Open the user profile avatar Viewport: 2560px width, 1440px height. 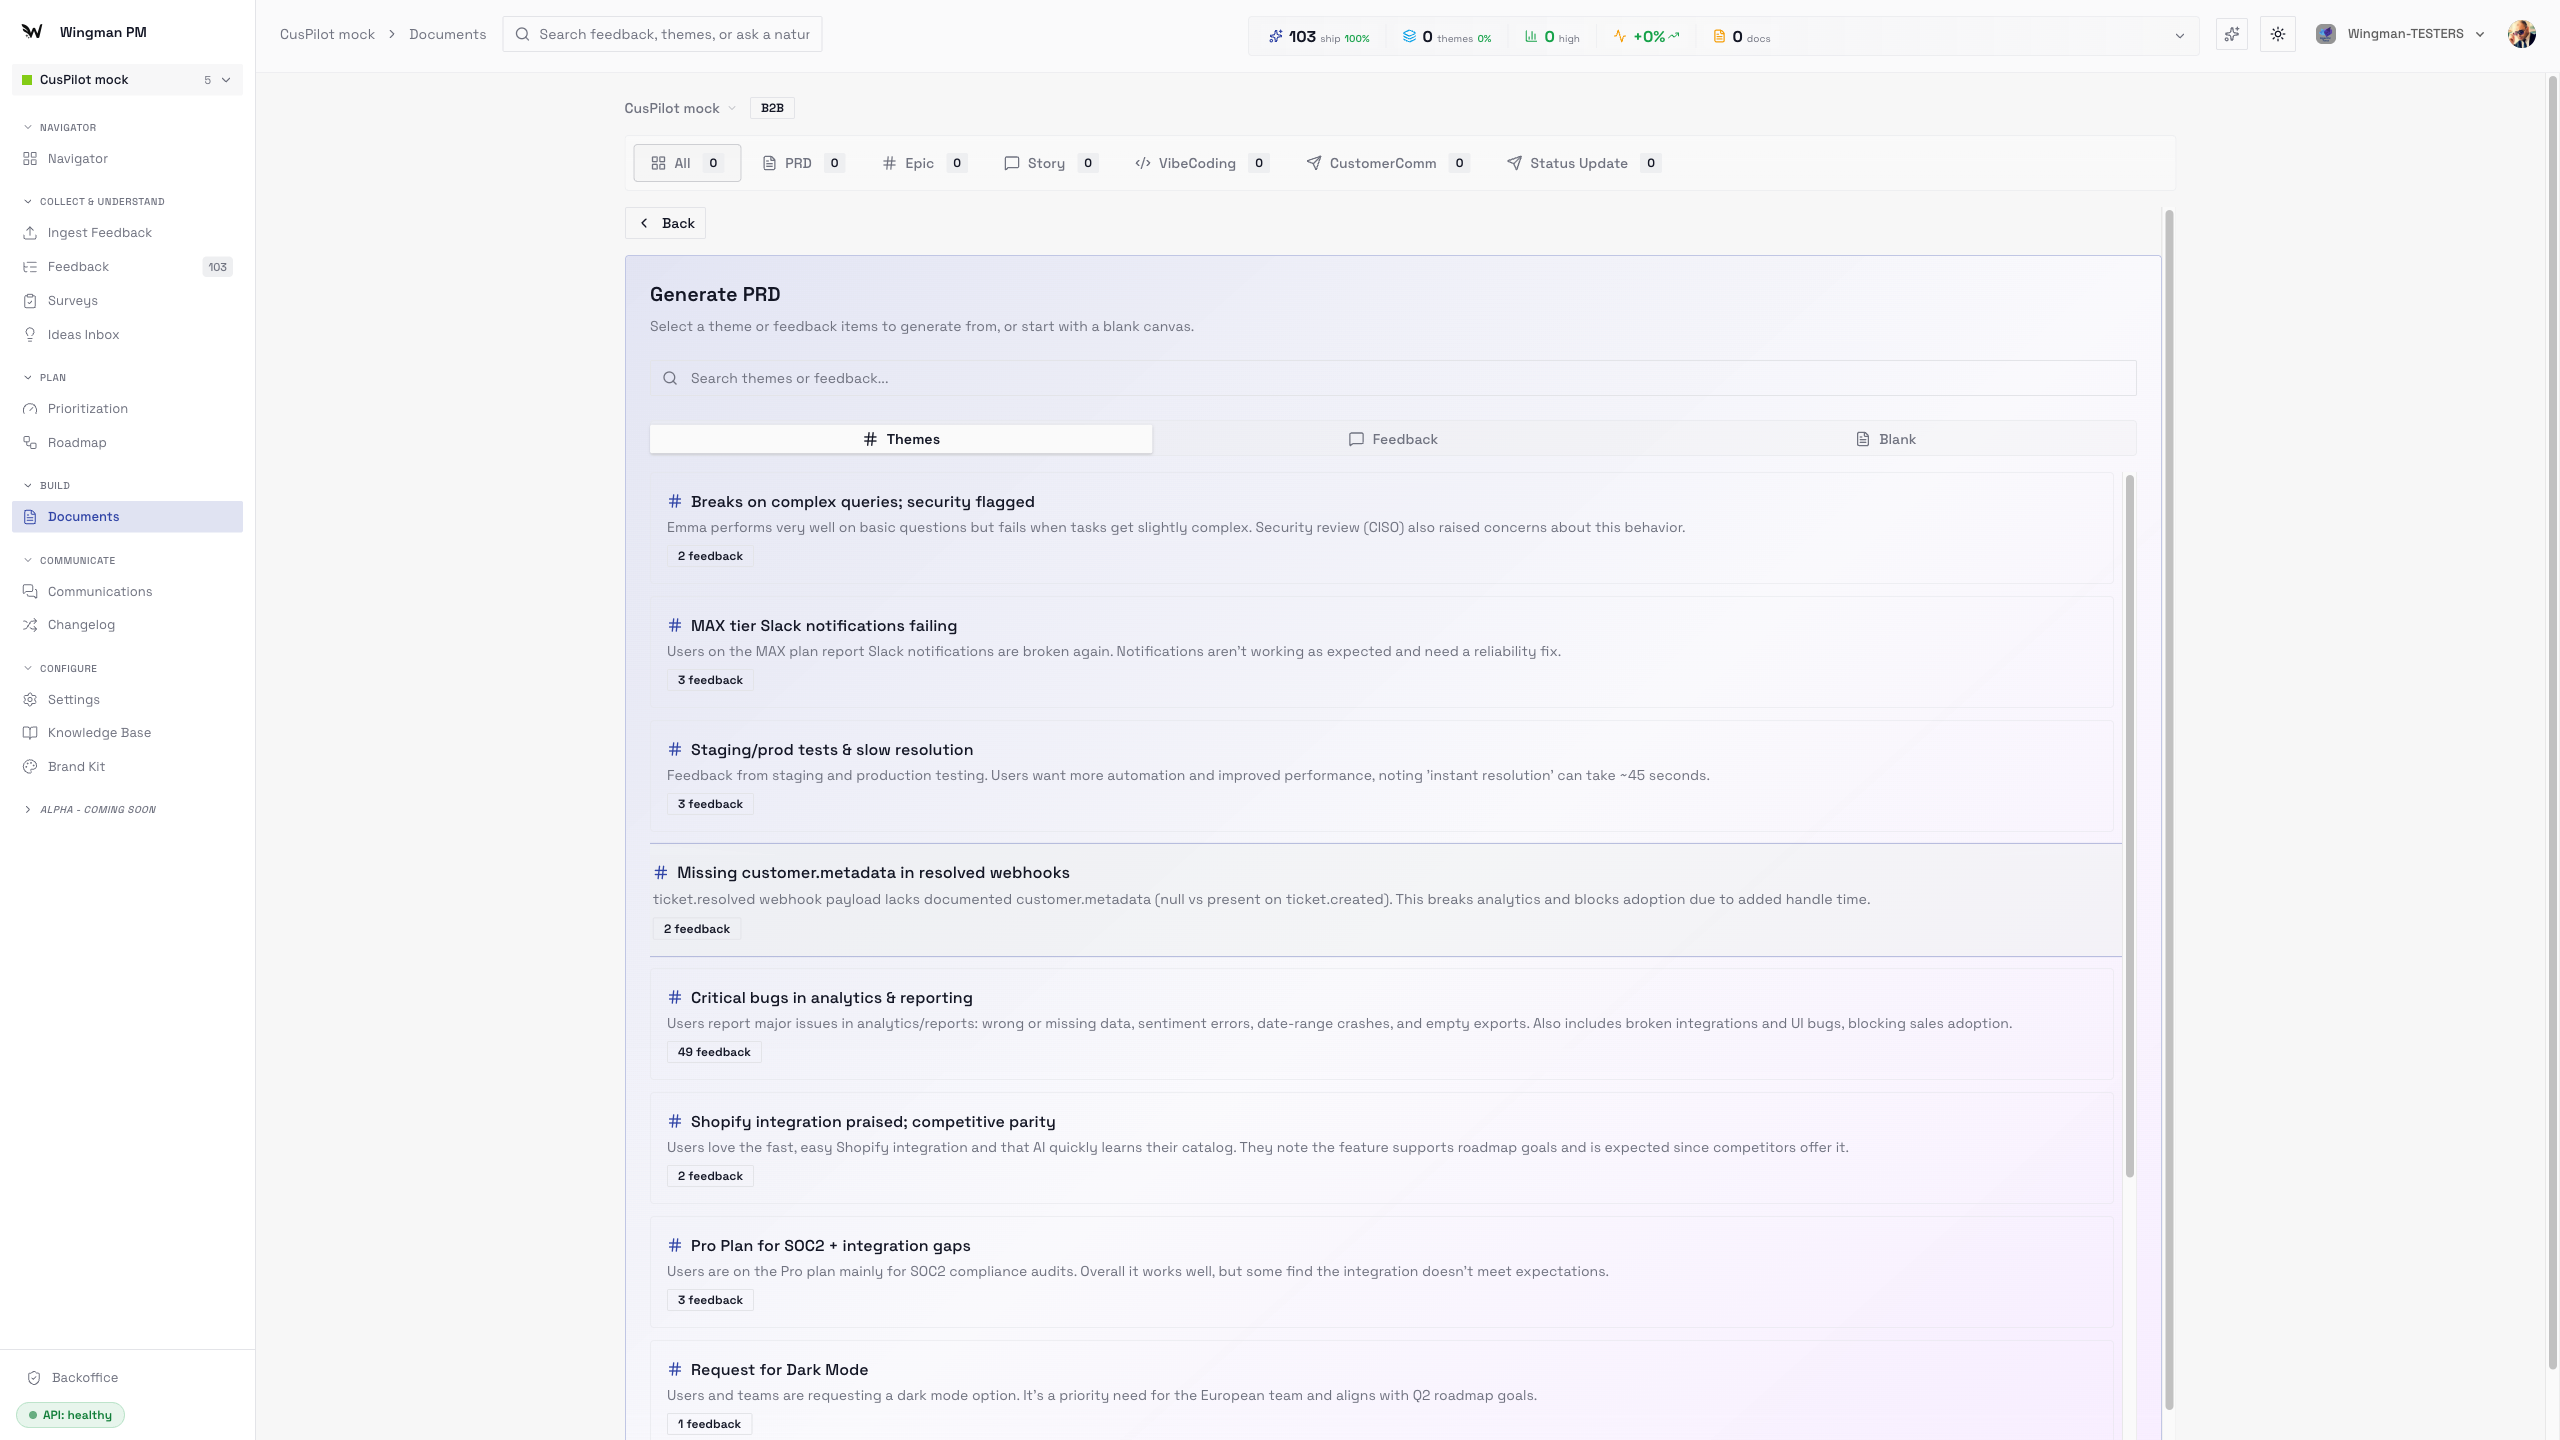coord(2521,34)
